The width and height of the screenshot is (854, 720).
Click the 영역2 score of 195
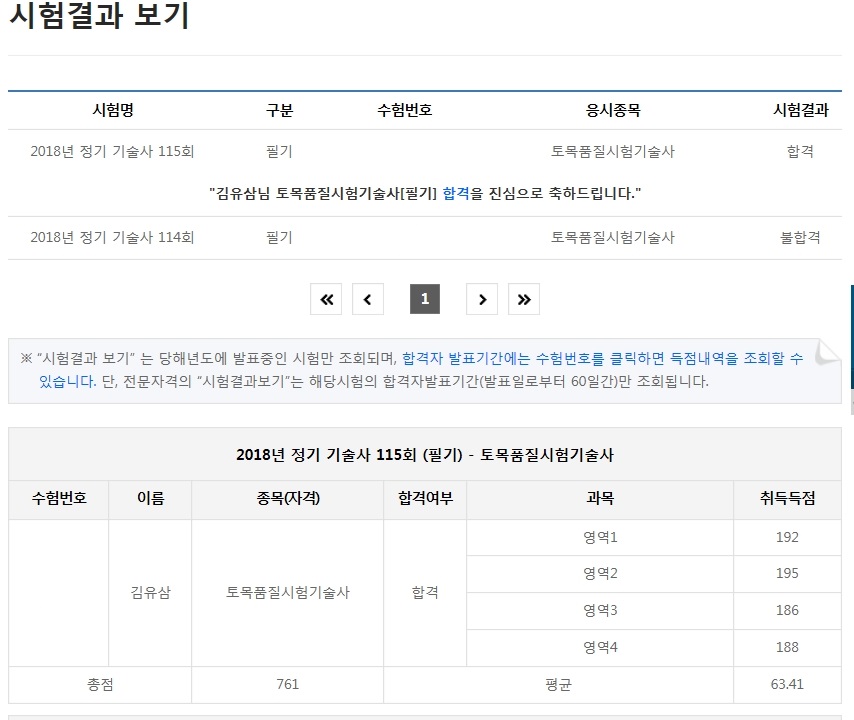[787, 574]
